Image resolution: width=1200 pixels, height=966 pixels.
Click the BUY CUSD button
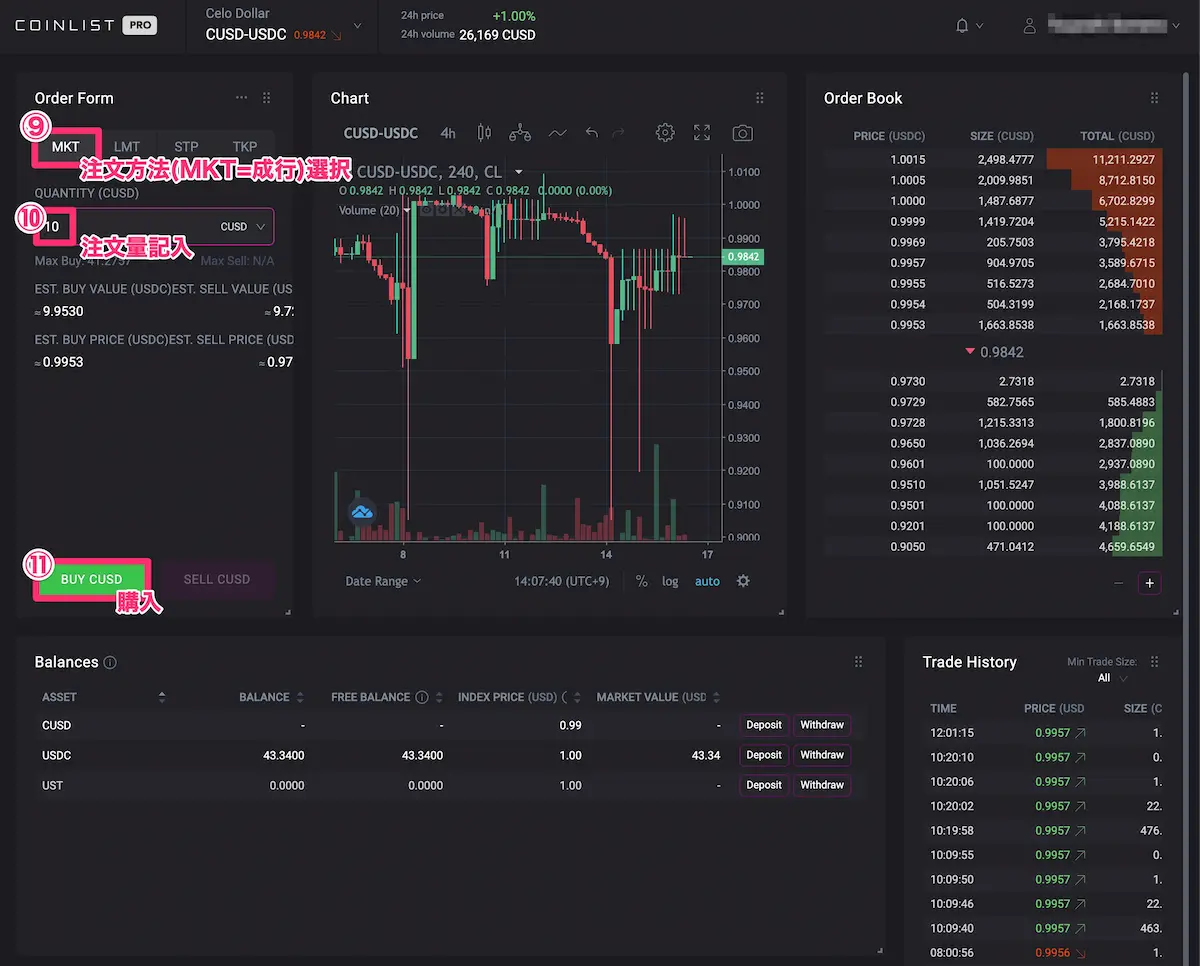pyautogui.click(x=92, y=579)
